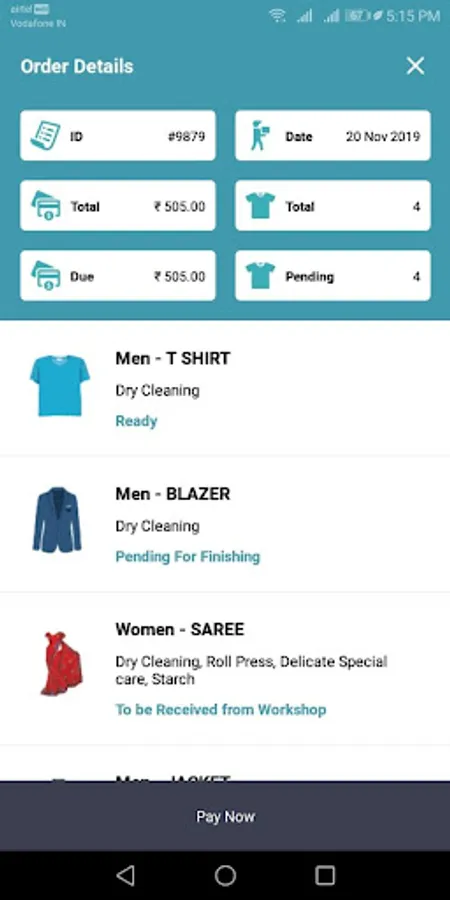Viewport: 450px width, 900px height.
Task: Open the blue blazer item image
Action: coord(57,520)
